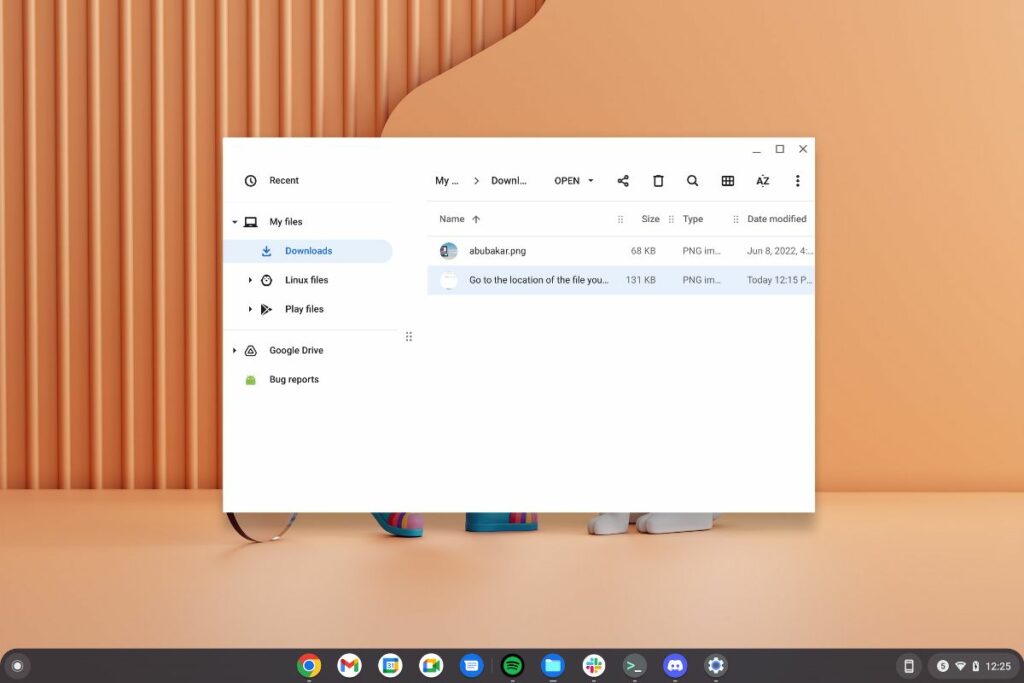Switch to thumbnail grid view

pos(728,181)
